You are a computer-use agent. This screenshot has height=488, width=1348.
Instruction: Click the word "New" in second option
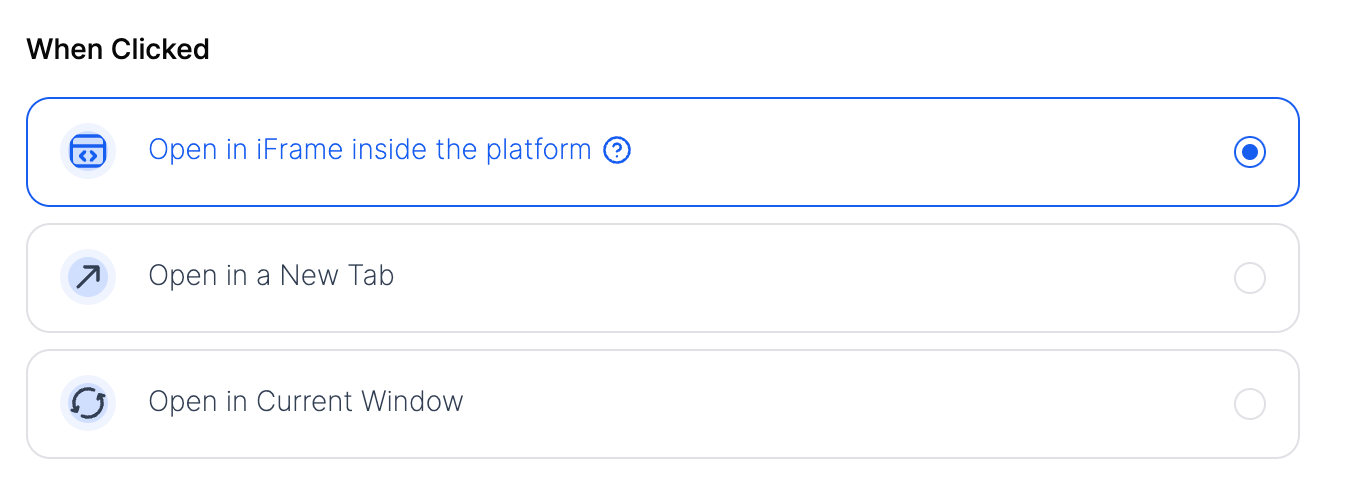pyautogui.click(x=310, y=276)
